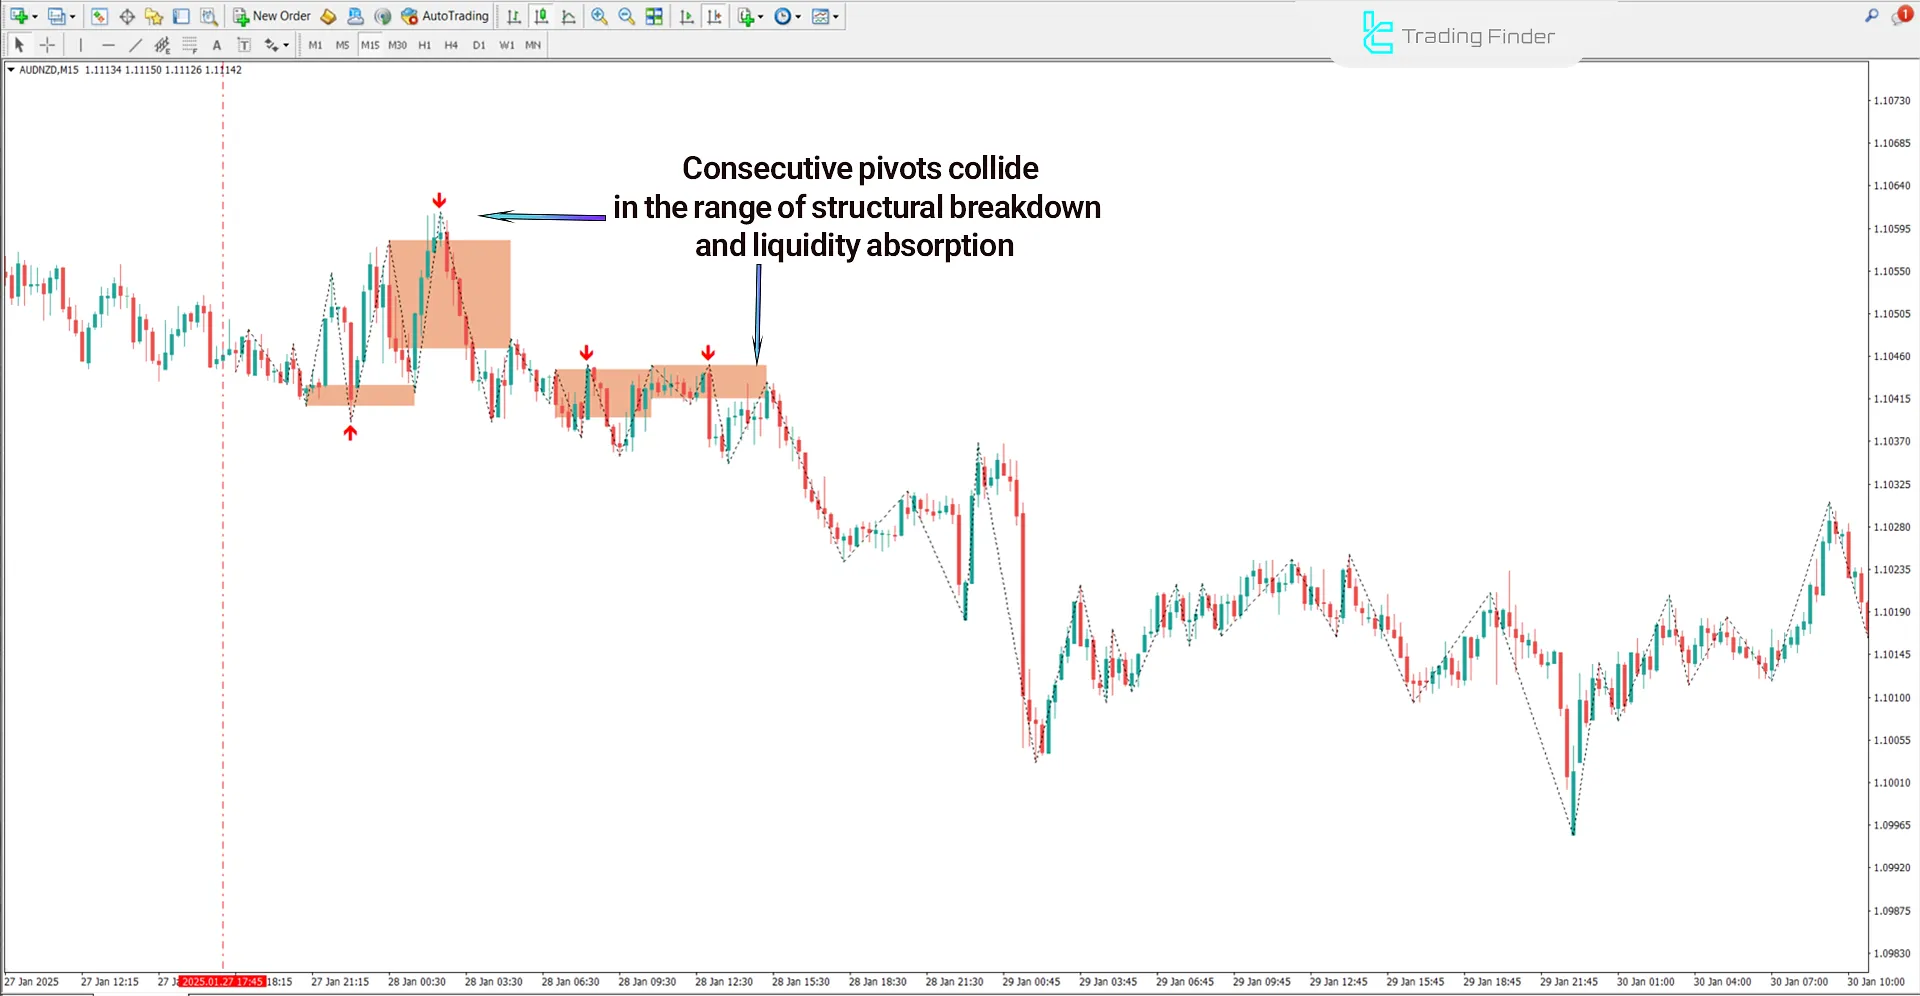Zoom out of the chart

coord(627,16)
